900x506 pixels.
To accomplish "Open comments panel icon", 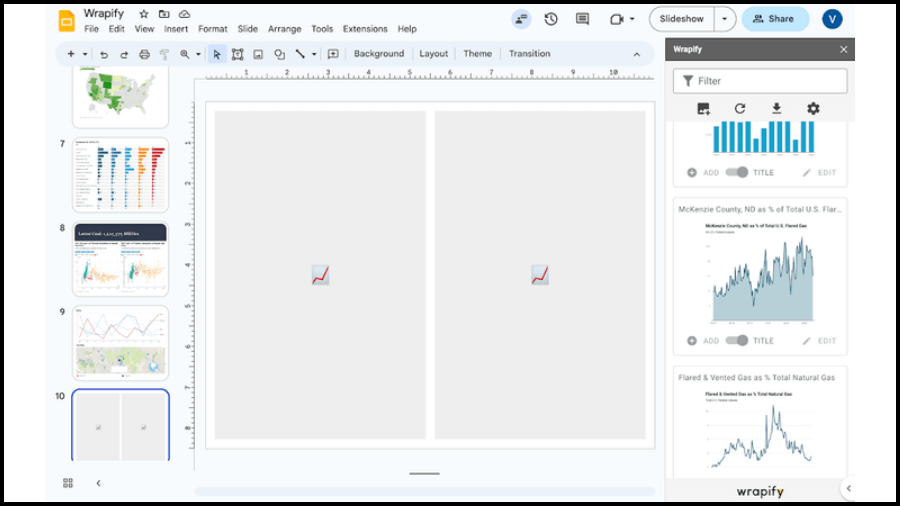I will 582,19.
